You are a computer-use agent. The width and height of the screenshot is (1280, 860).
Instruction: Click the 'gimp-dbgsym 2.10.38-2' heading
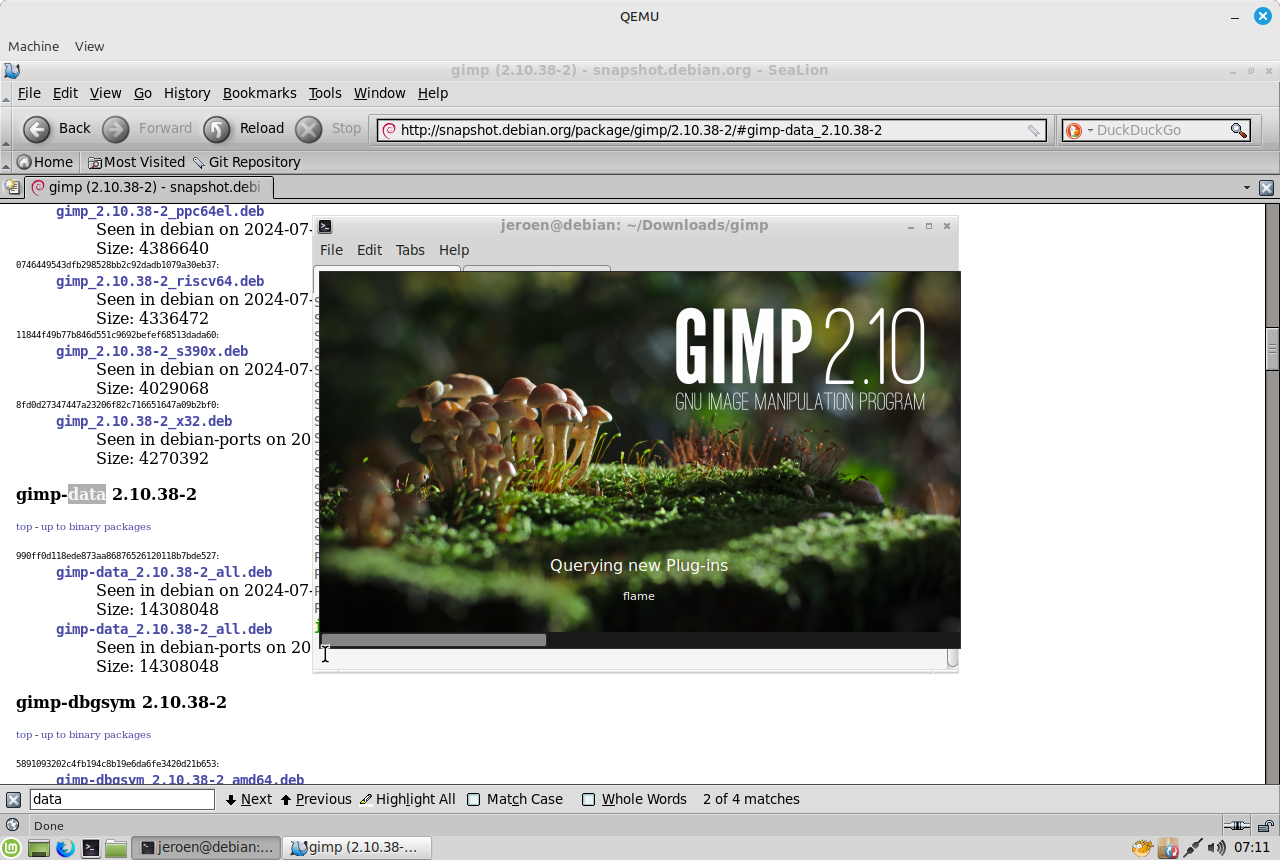pyautogui.click(x=121, y=702)
